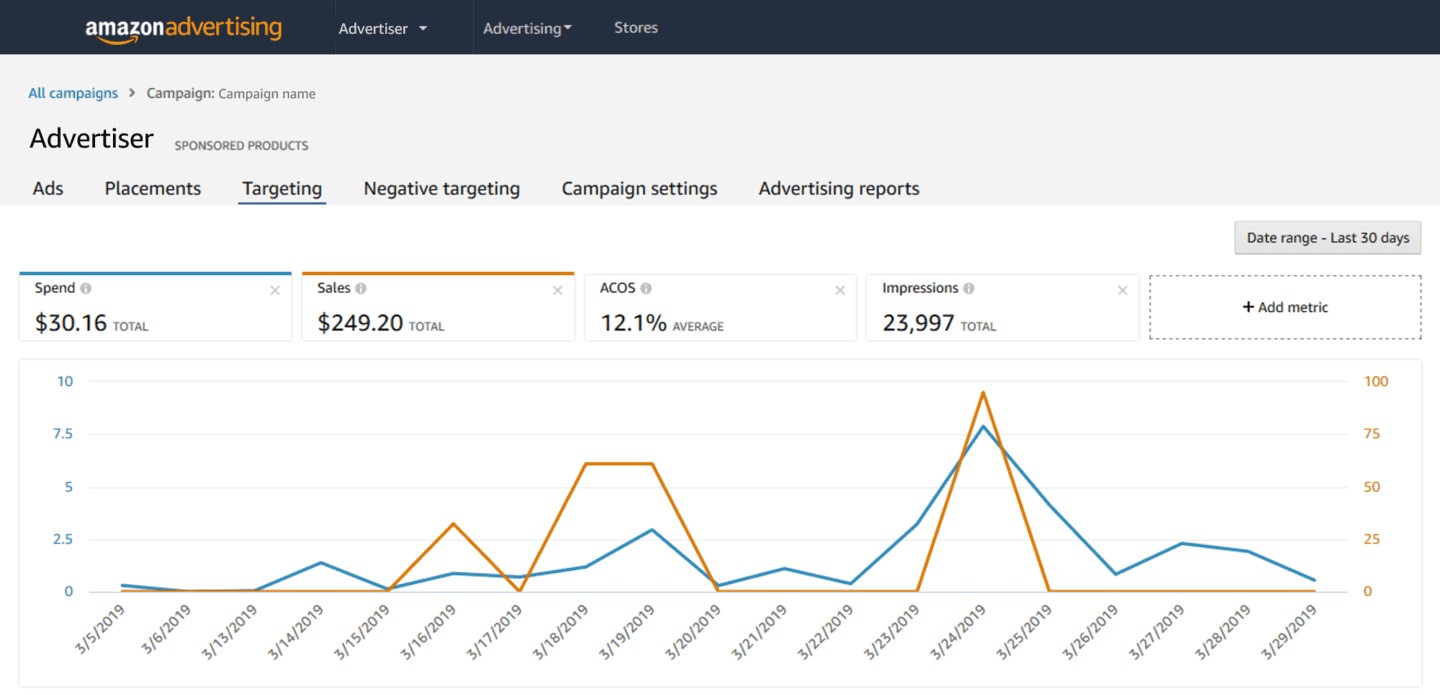Screen dimensions: 1440x695
Task: Click the info icon beside Impressions
Action: pos(969,288)
